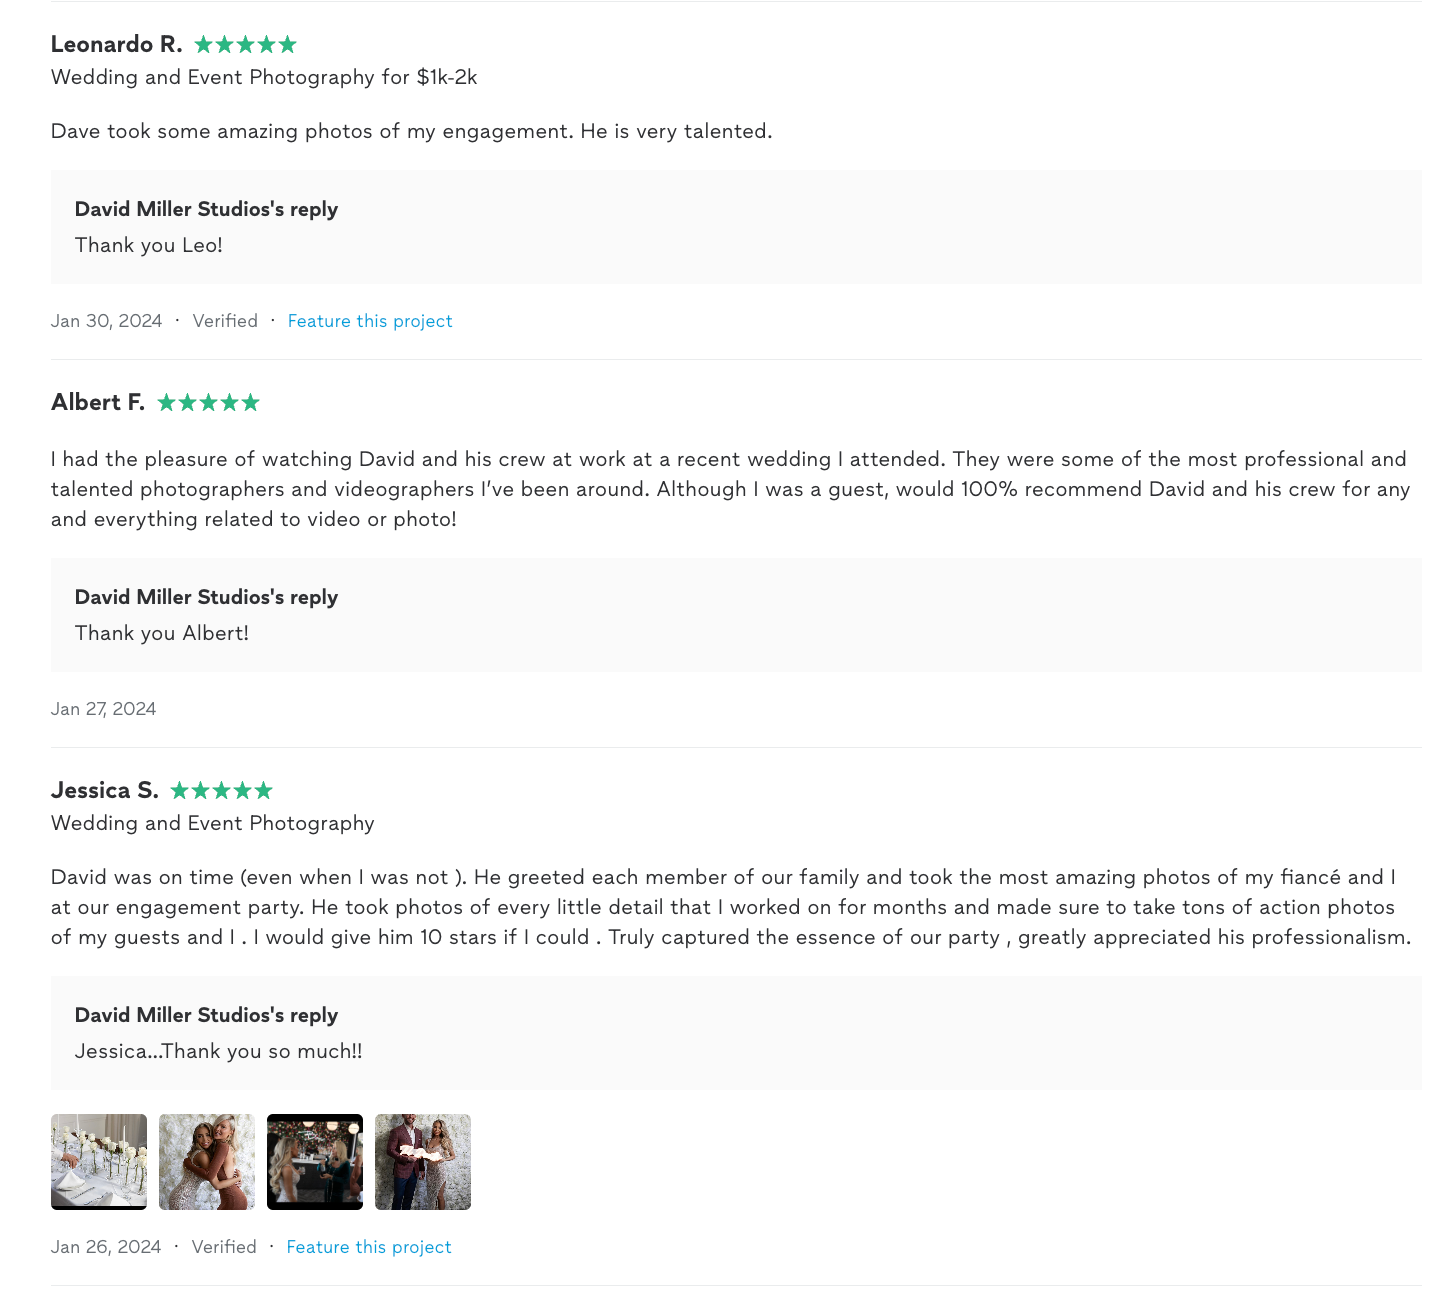The width and height of the screenshot is (1450, 1294).
Task: View the bar scene photo thumbnail
Action: (x=315, y=1162)
